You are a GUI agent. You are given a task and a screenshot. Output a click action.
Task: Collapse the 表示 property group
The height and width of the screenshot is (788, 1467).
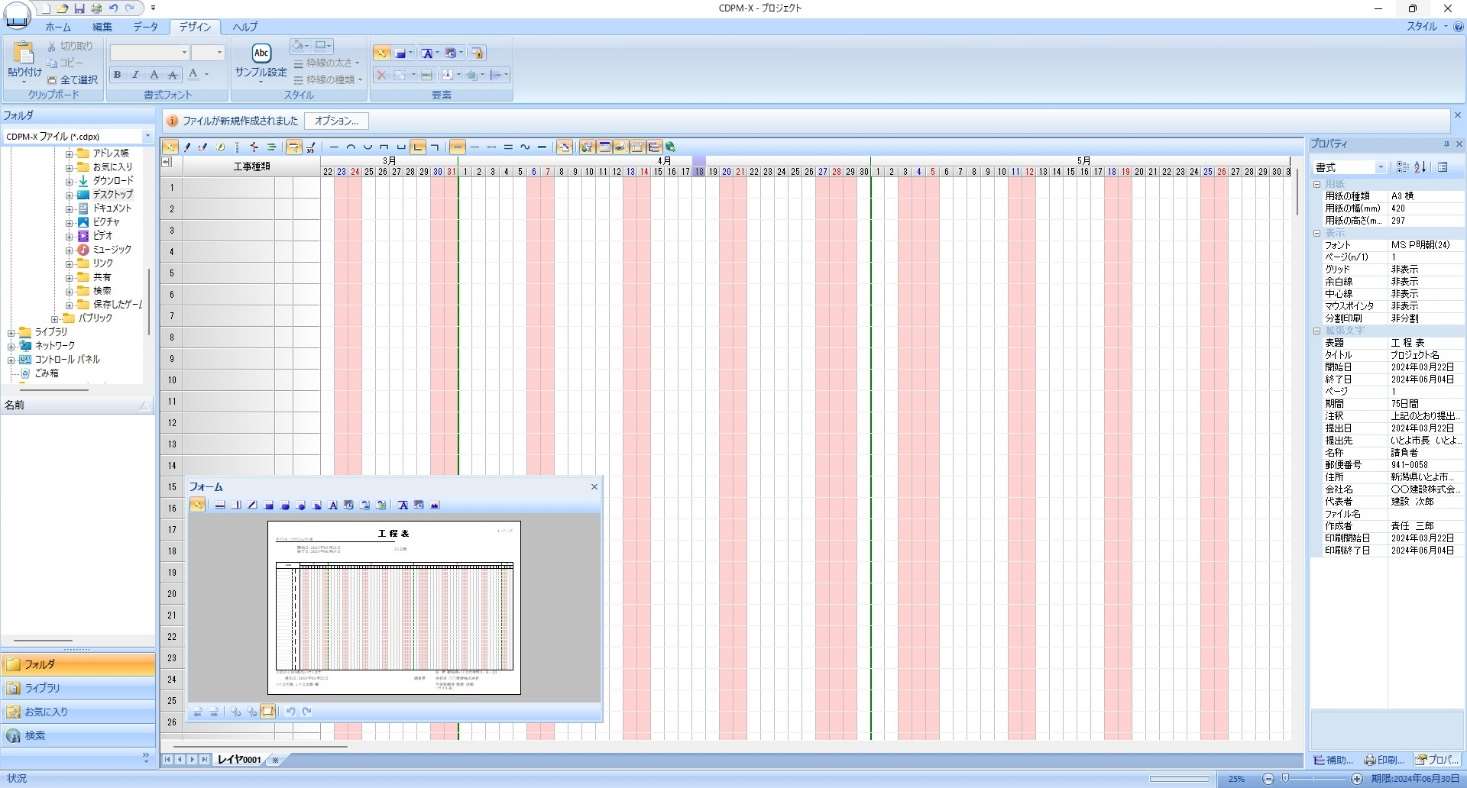click(1317, 233)
